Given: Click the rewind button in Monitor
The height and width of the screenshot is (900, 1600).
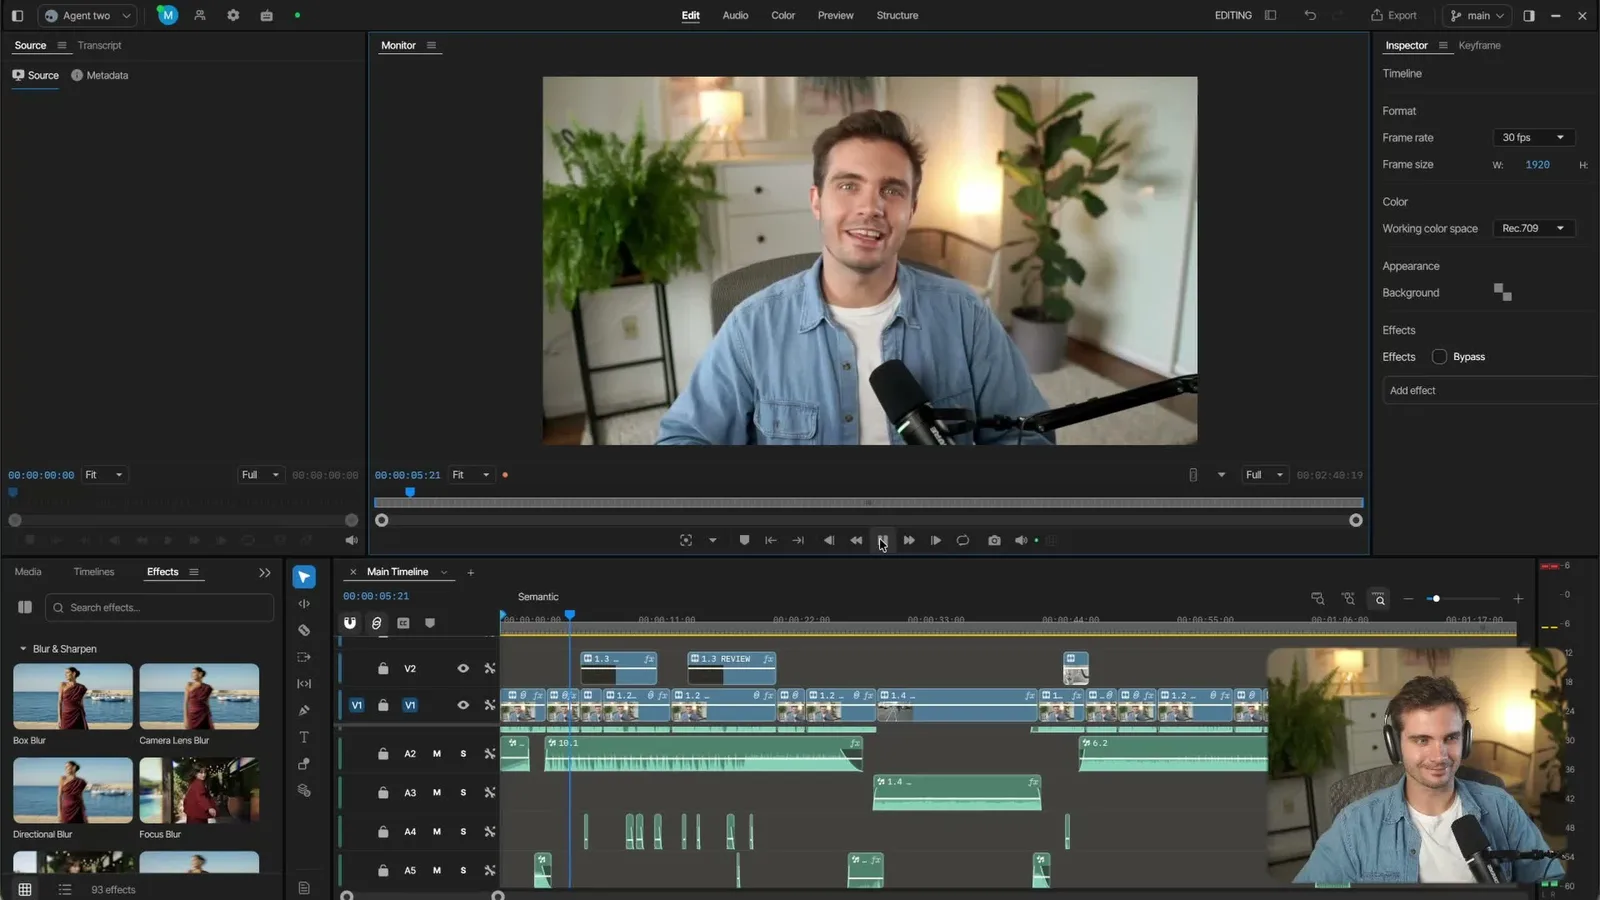Looking at the screenshot, I should point(856,540).
